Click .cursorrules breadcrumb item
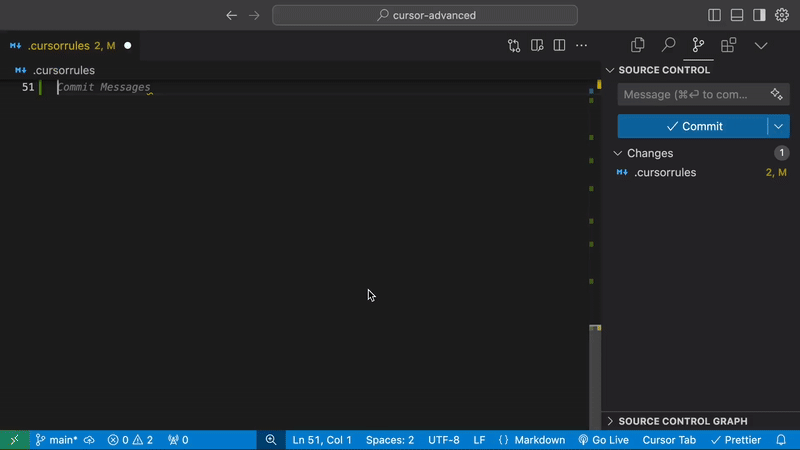The height and width of the screenshot is (450, 800). point(64,70)
